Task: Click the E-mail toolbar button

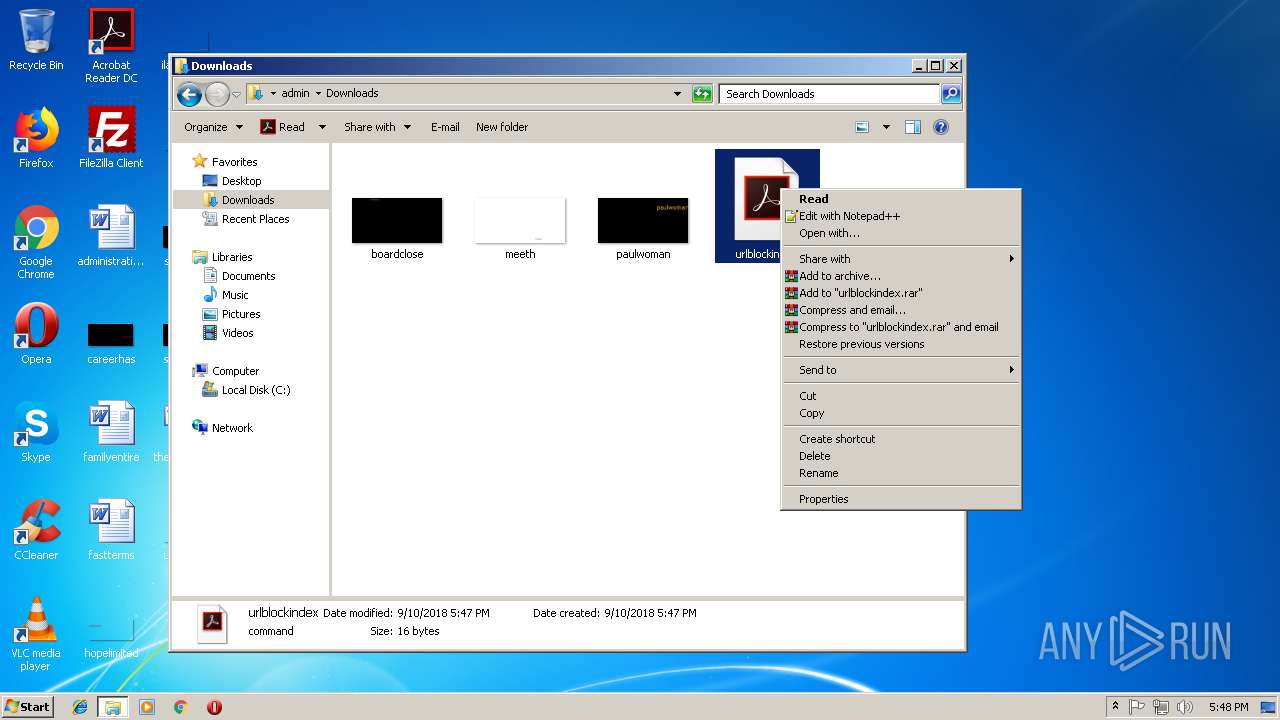Action: (445, 127)
